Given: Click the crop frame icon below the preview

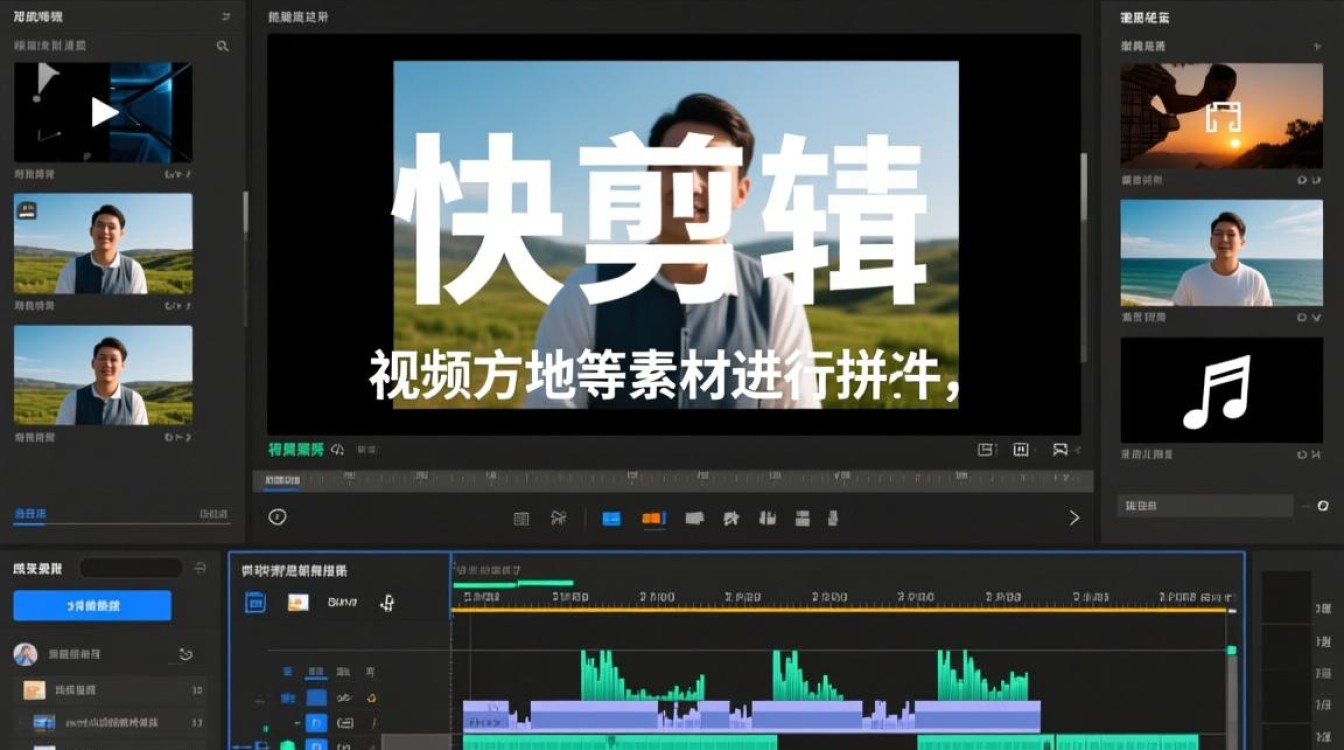Looking at the screenshot, I should click(985, 450).
